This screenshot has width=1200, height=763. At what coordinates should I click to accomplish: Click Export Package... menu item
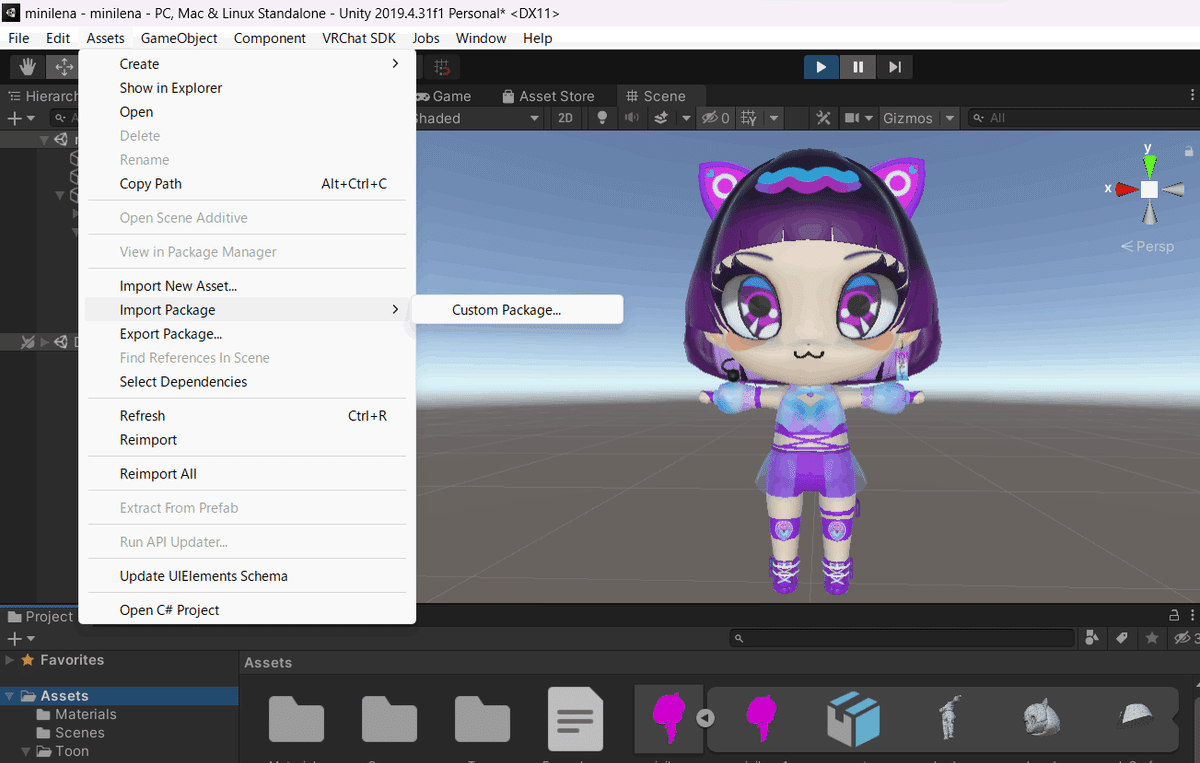coord(248,334)
